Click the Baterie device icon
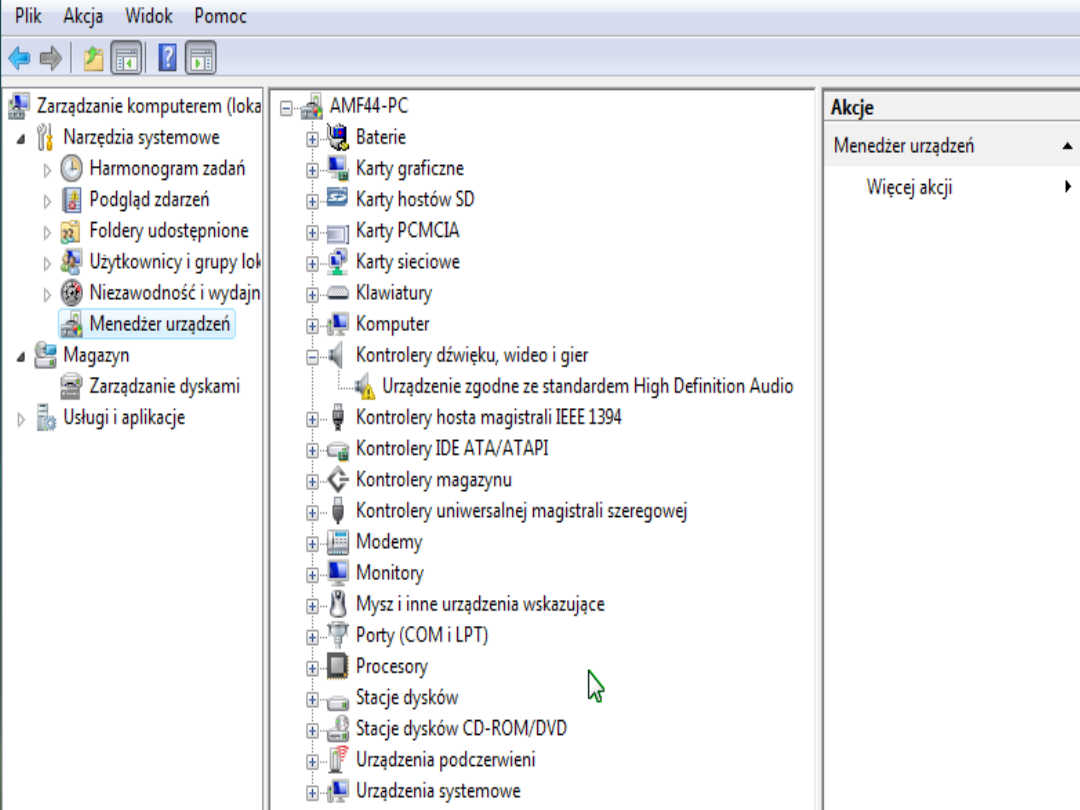The image size is (1080, 810). click(x=338, y=137)
